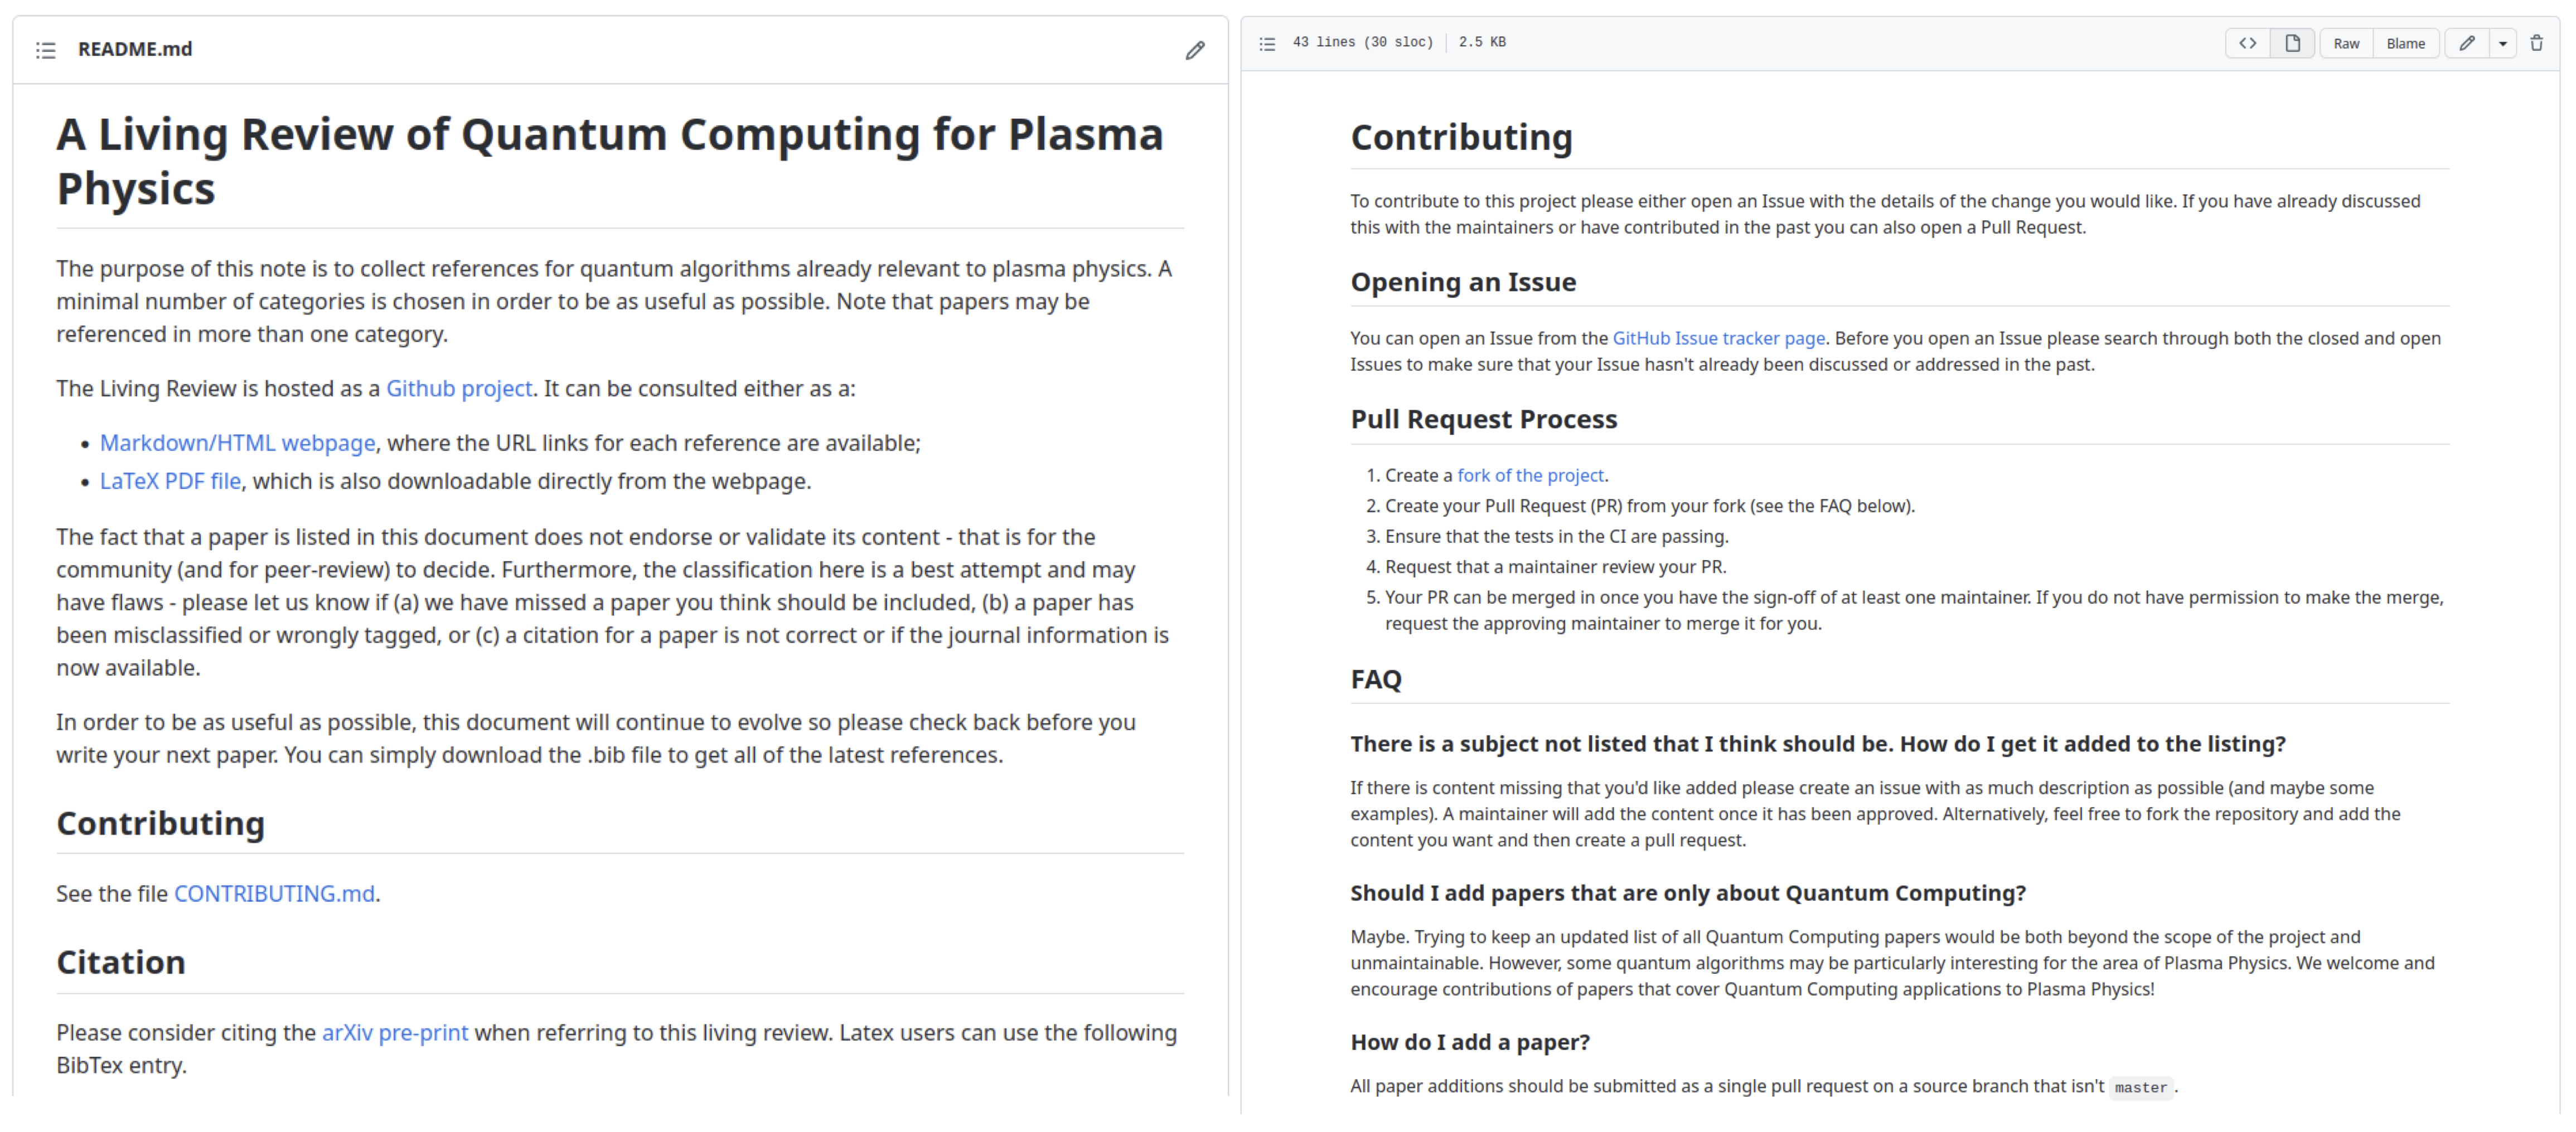
Task: Click the fork of the project link
Action: pos(1530,475)
